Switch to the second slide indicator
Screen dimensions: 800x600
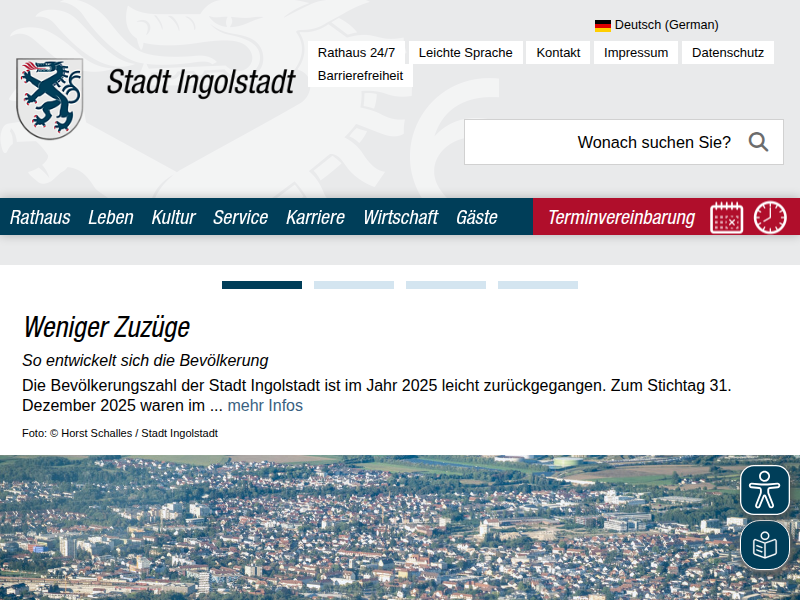tap(354, 285)
